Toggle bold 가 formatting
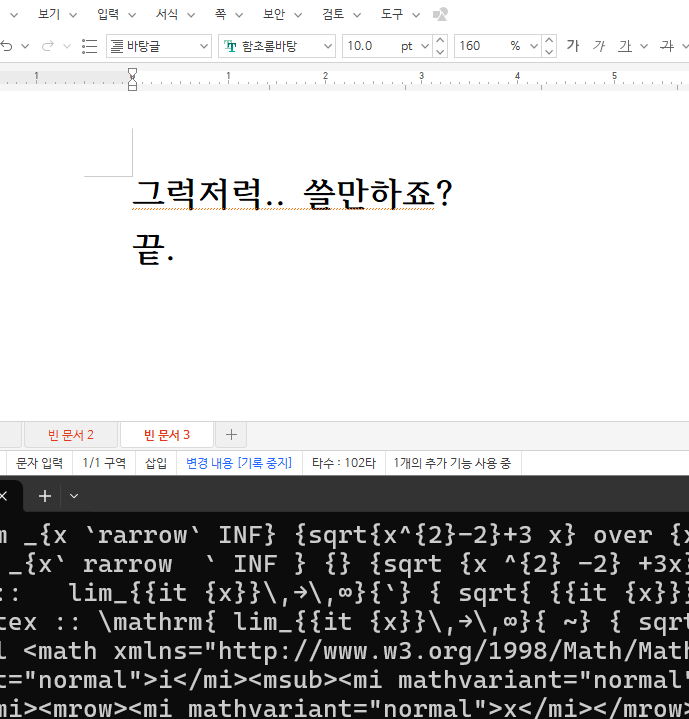 (573, 46)
